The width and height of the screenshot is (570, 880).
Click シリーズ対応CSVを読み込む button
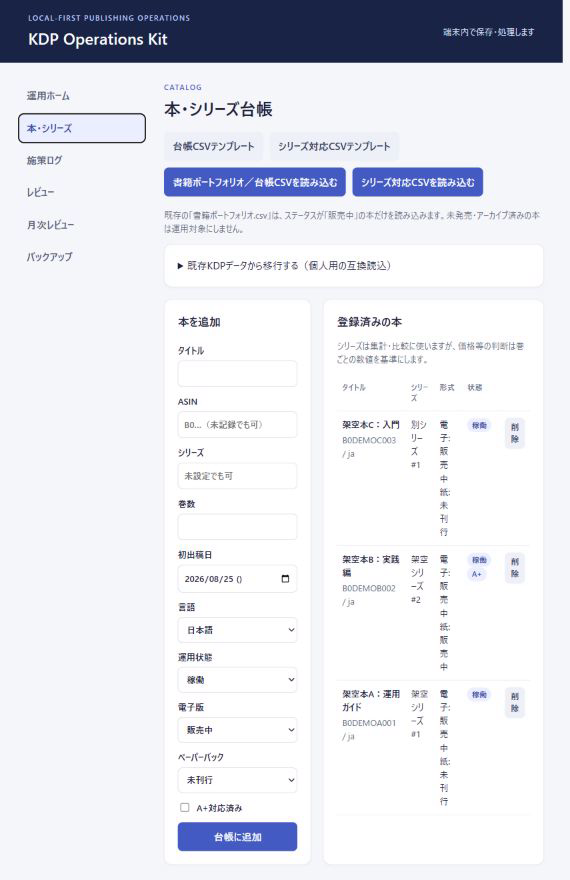click(x=417, y=182)
